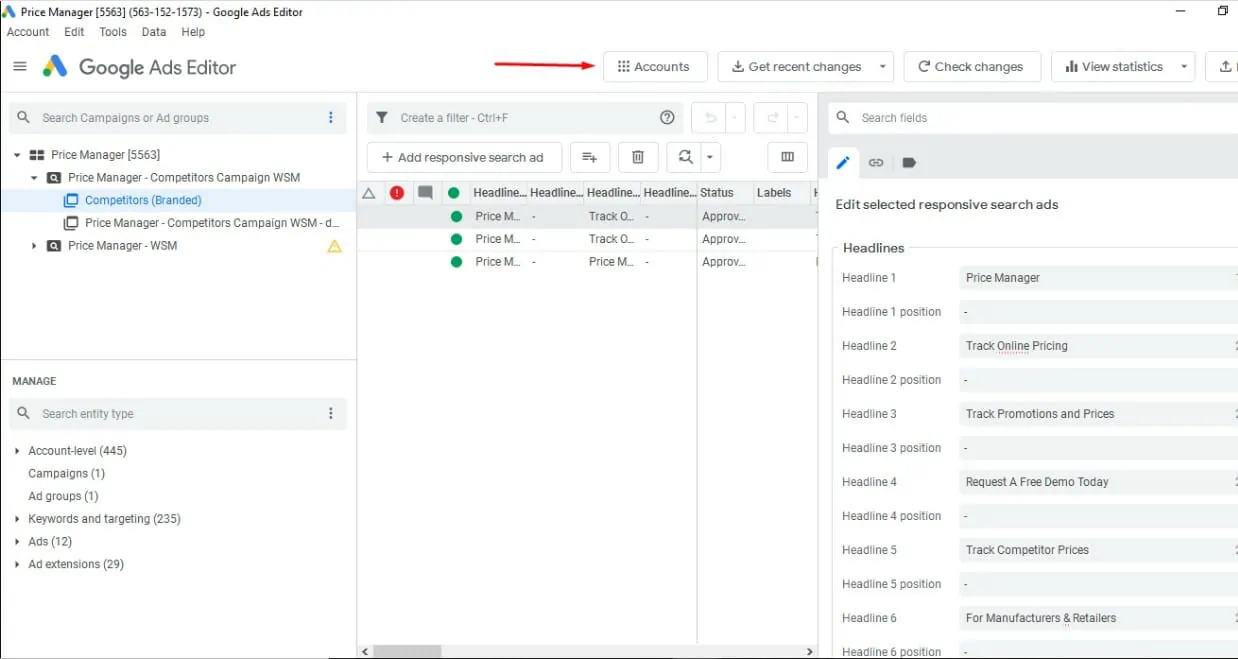
Task: Open Headline 3 position dropdown
Action: click(x=1098, y=448)
